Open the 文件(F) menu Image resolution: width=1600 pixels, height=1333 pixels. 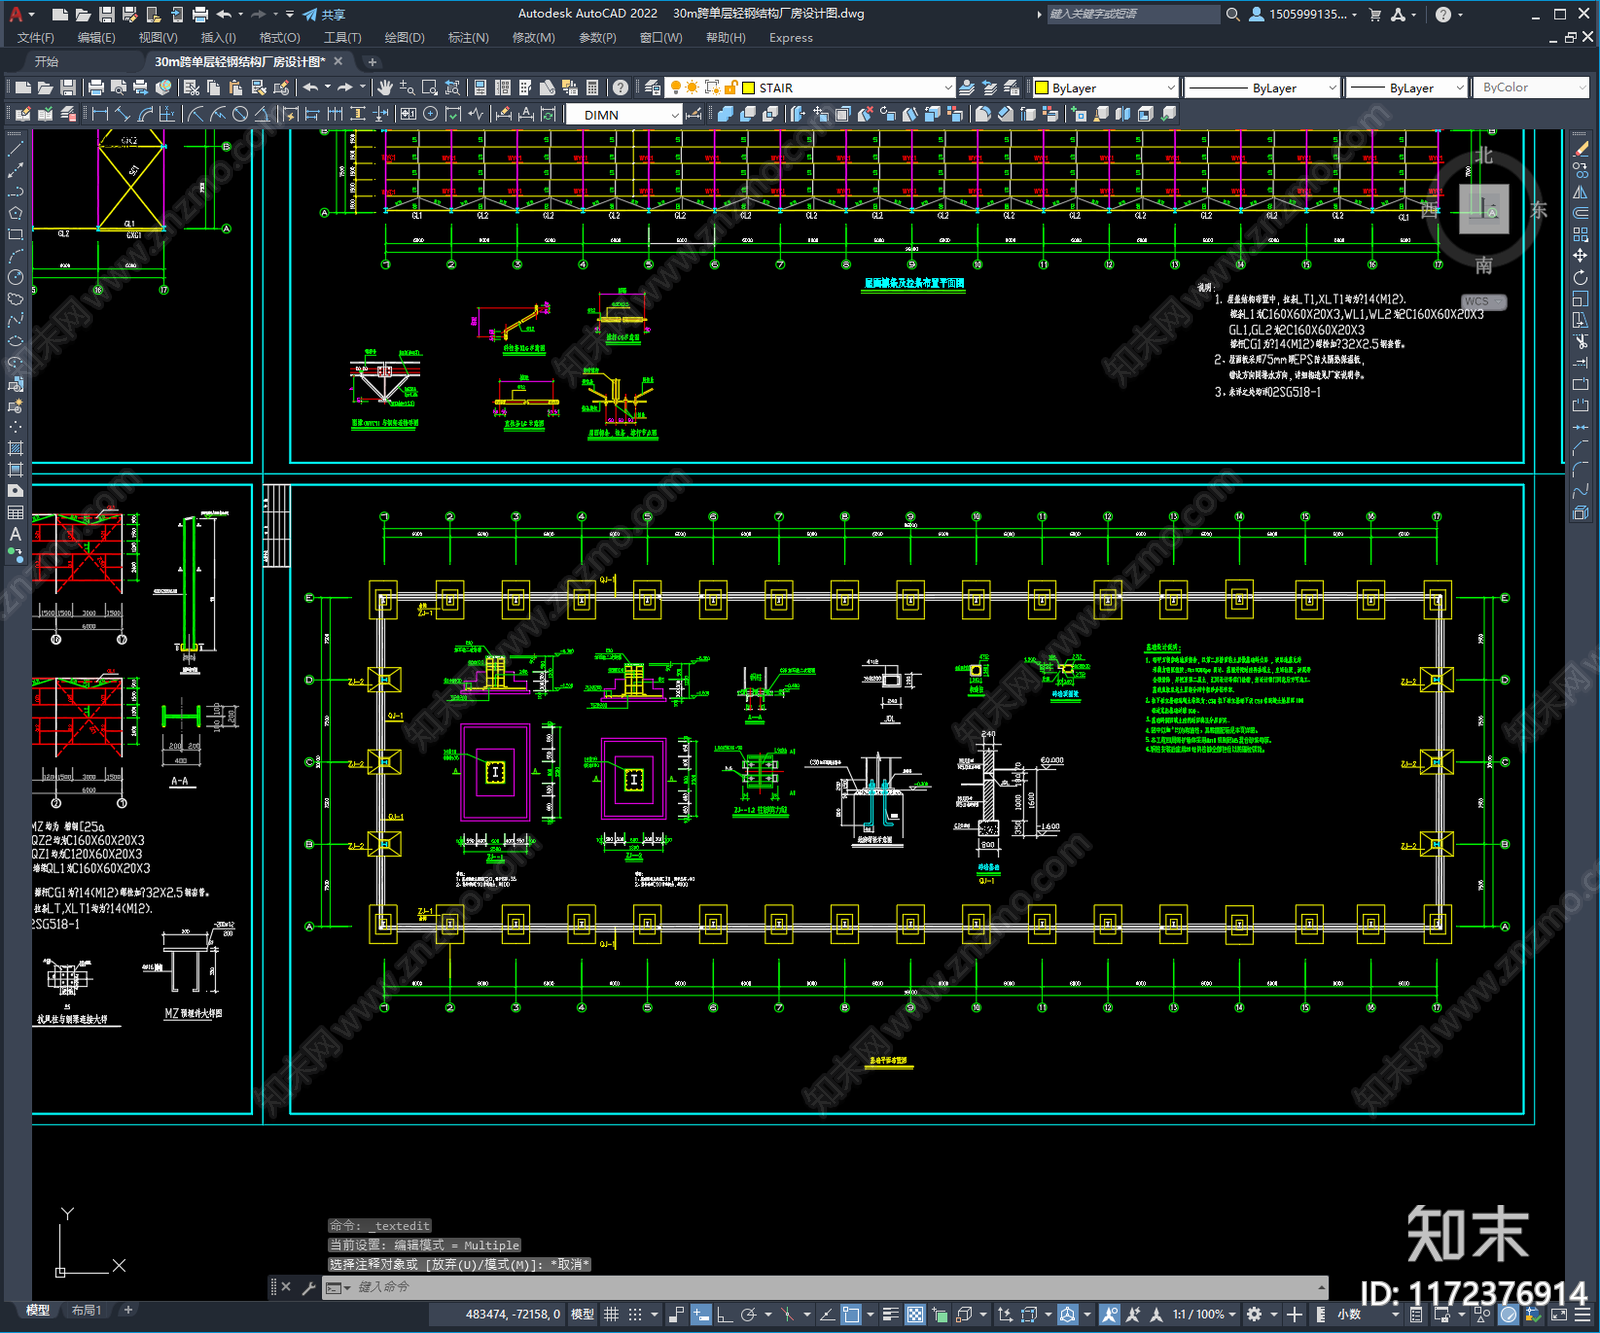click(x=36, y=38)
